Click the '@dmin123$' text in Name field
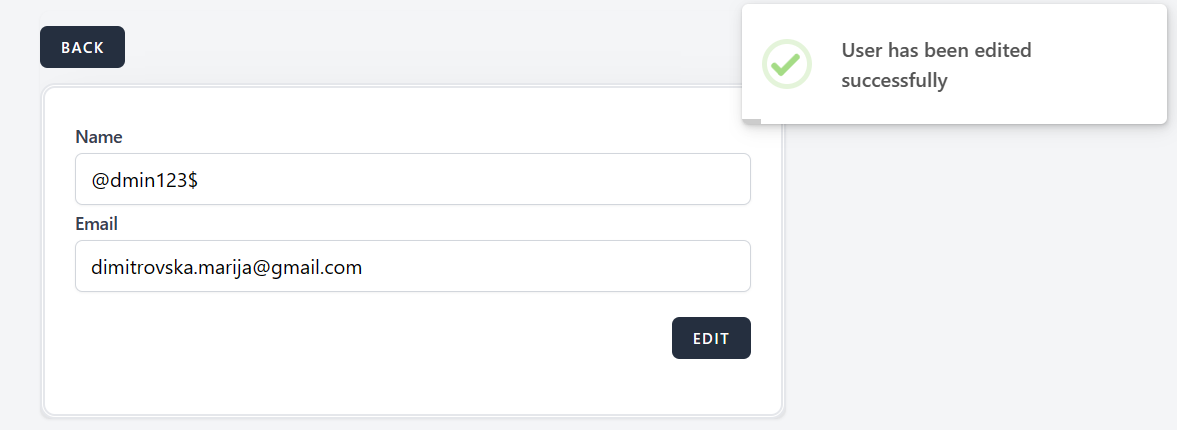 pos(145,181)
